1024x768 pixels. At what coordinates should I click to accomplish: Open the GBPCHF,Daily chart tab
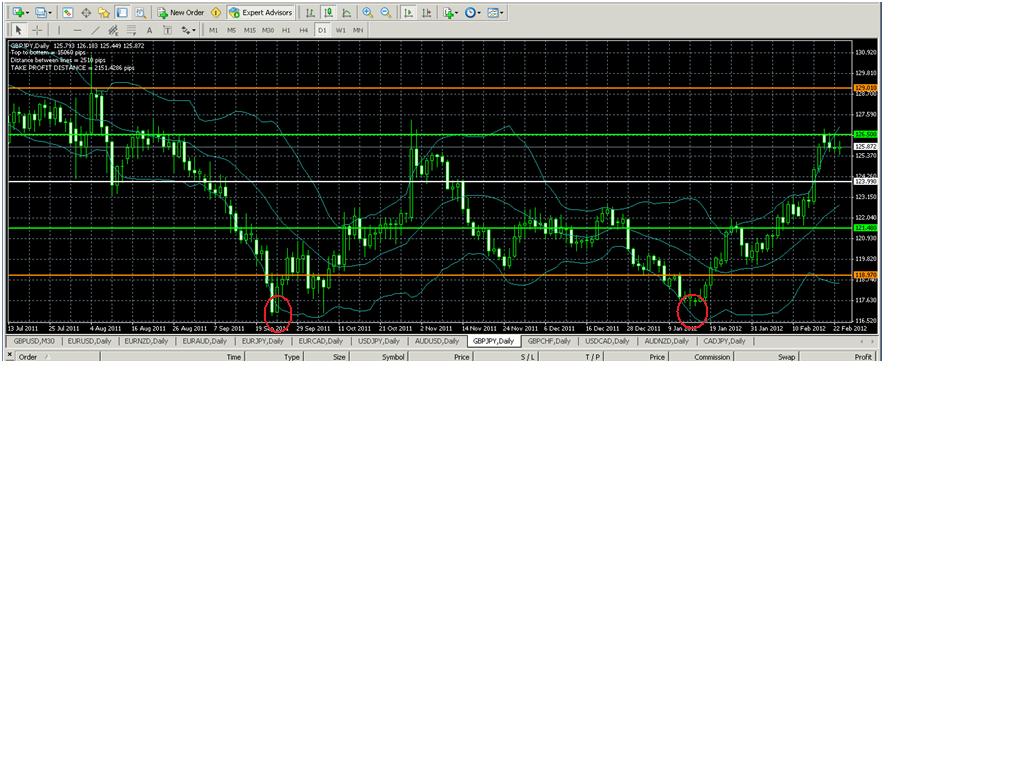(549, 341)
